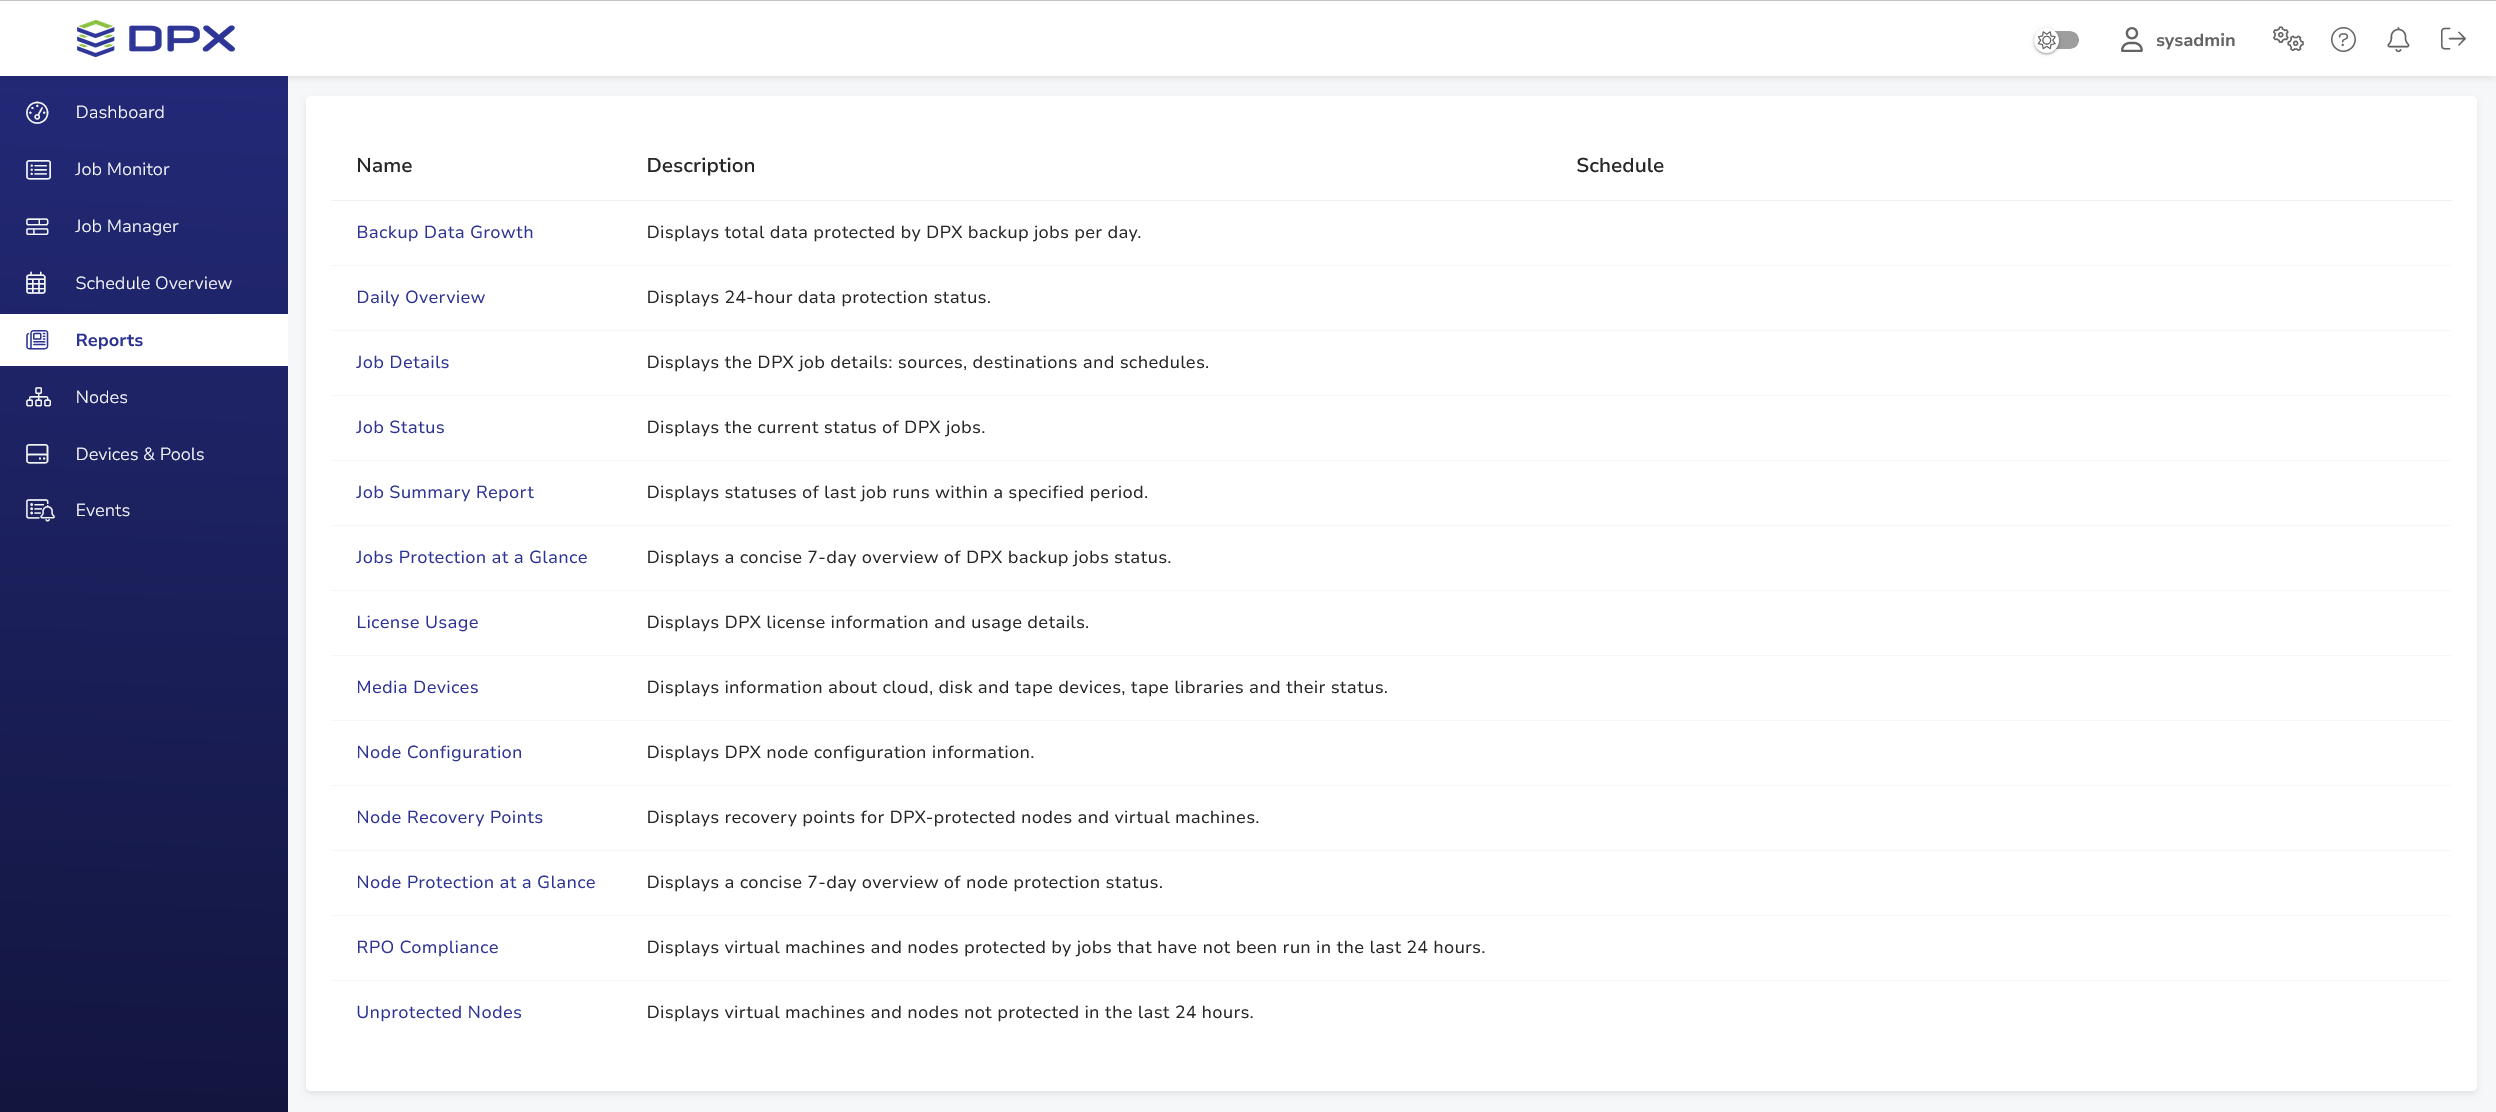Open the Backup Data Growth report

click(444, 232)
